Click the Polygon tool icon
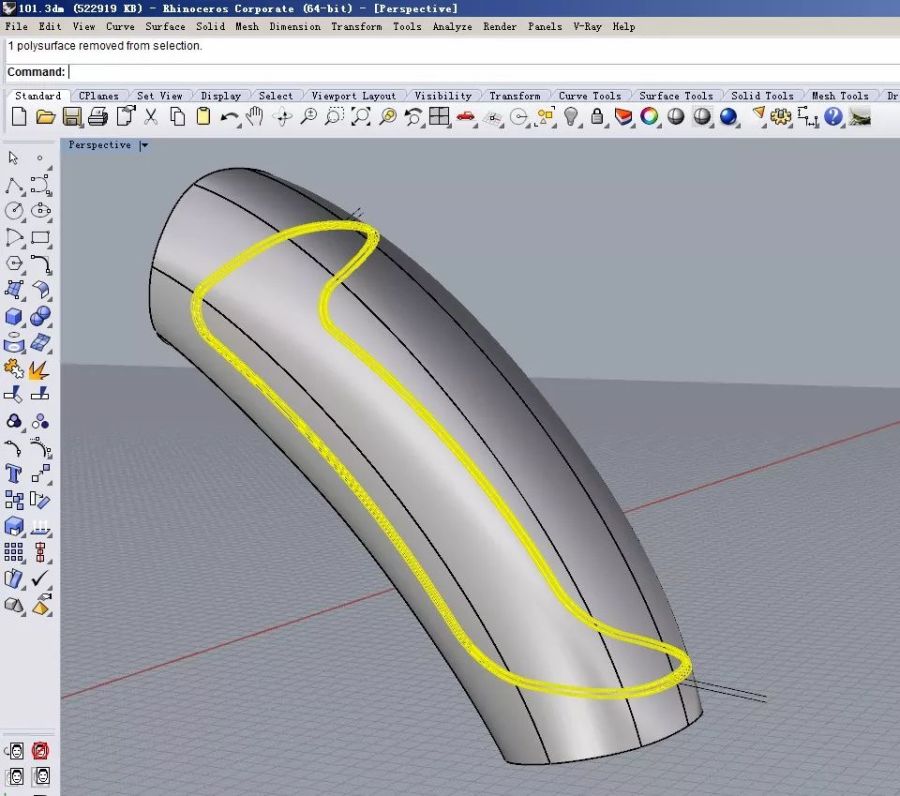 (x=14, y=264)
